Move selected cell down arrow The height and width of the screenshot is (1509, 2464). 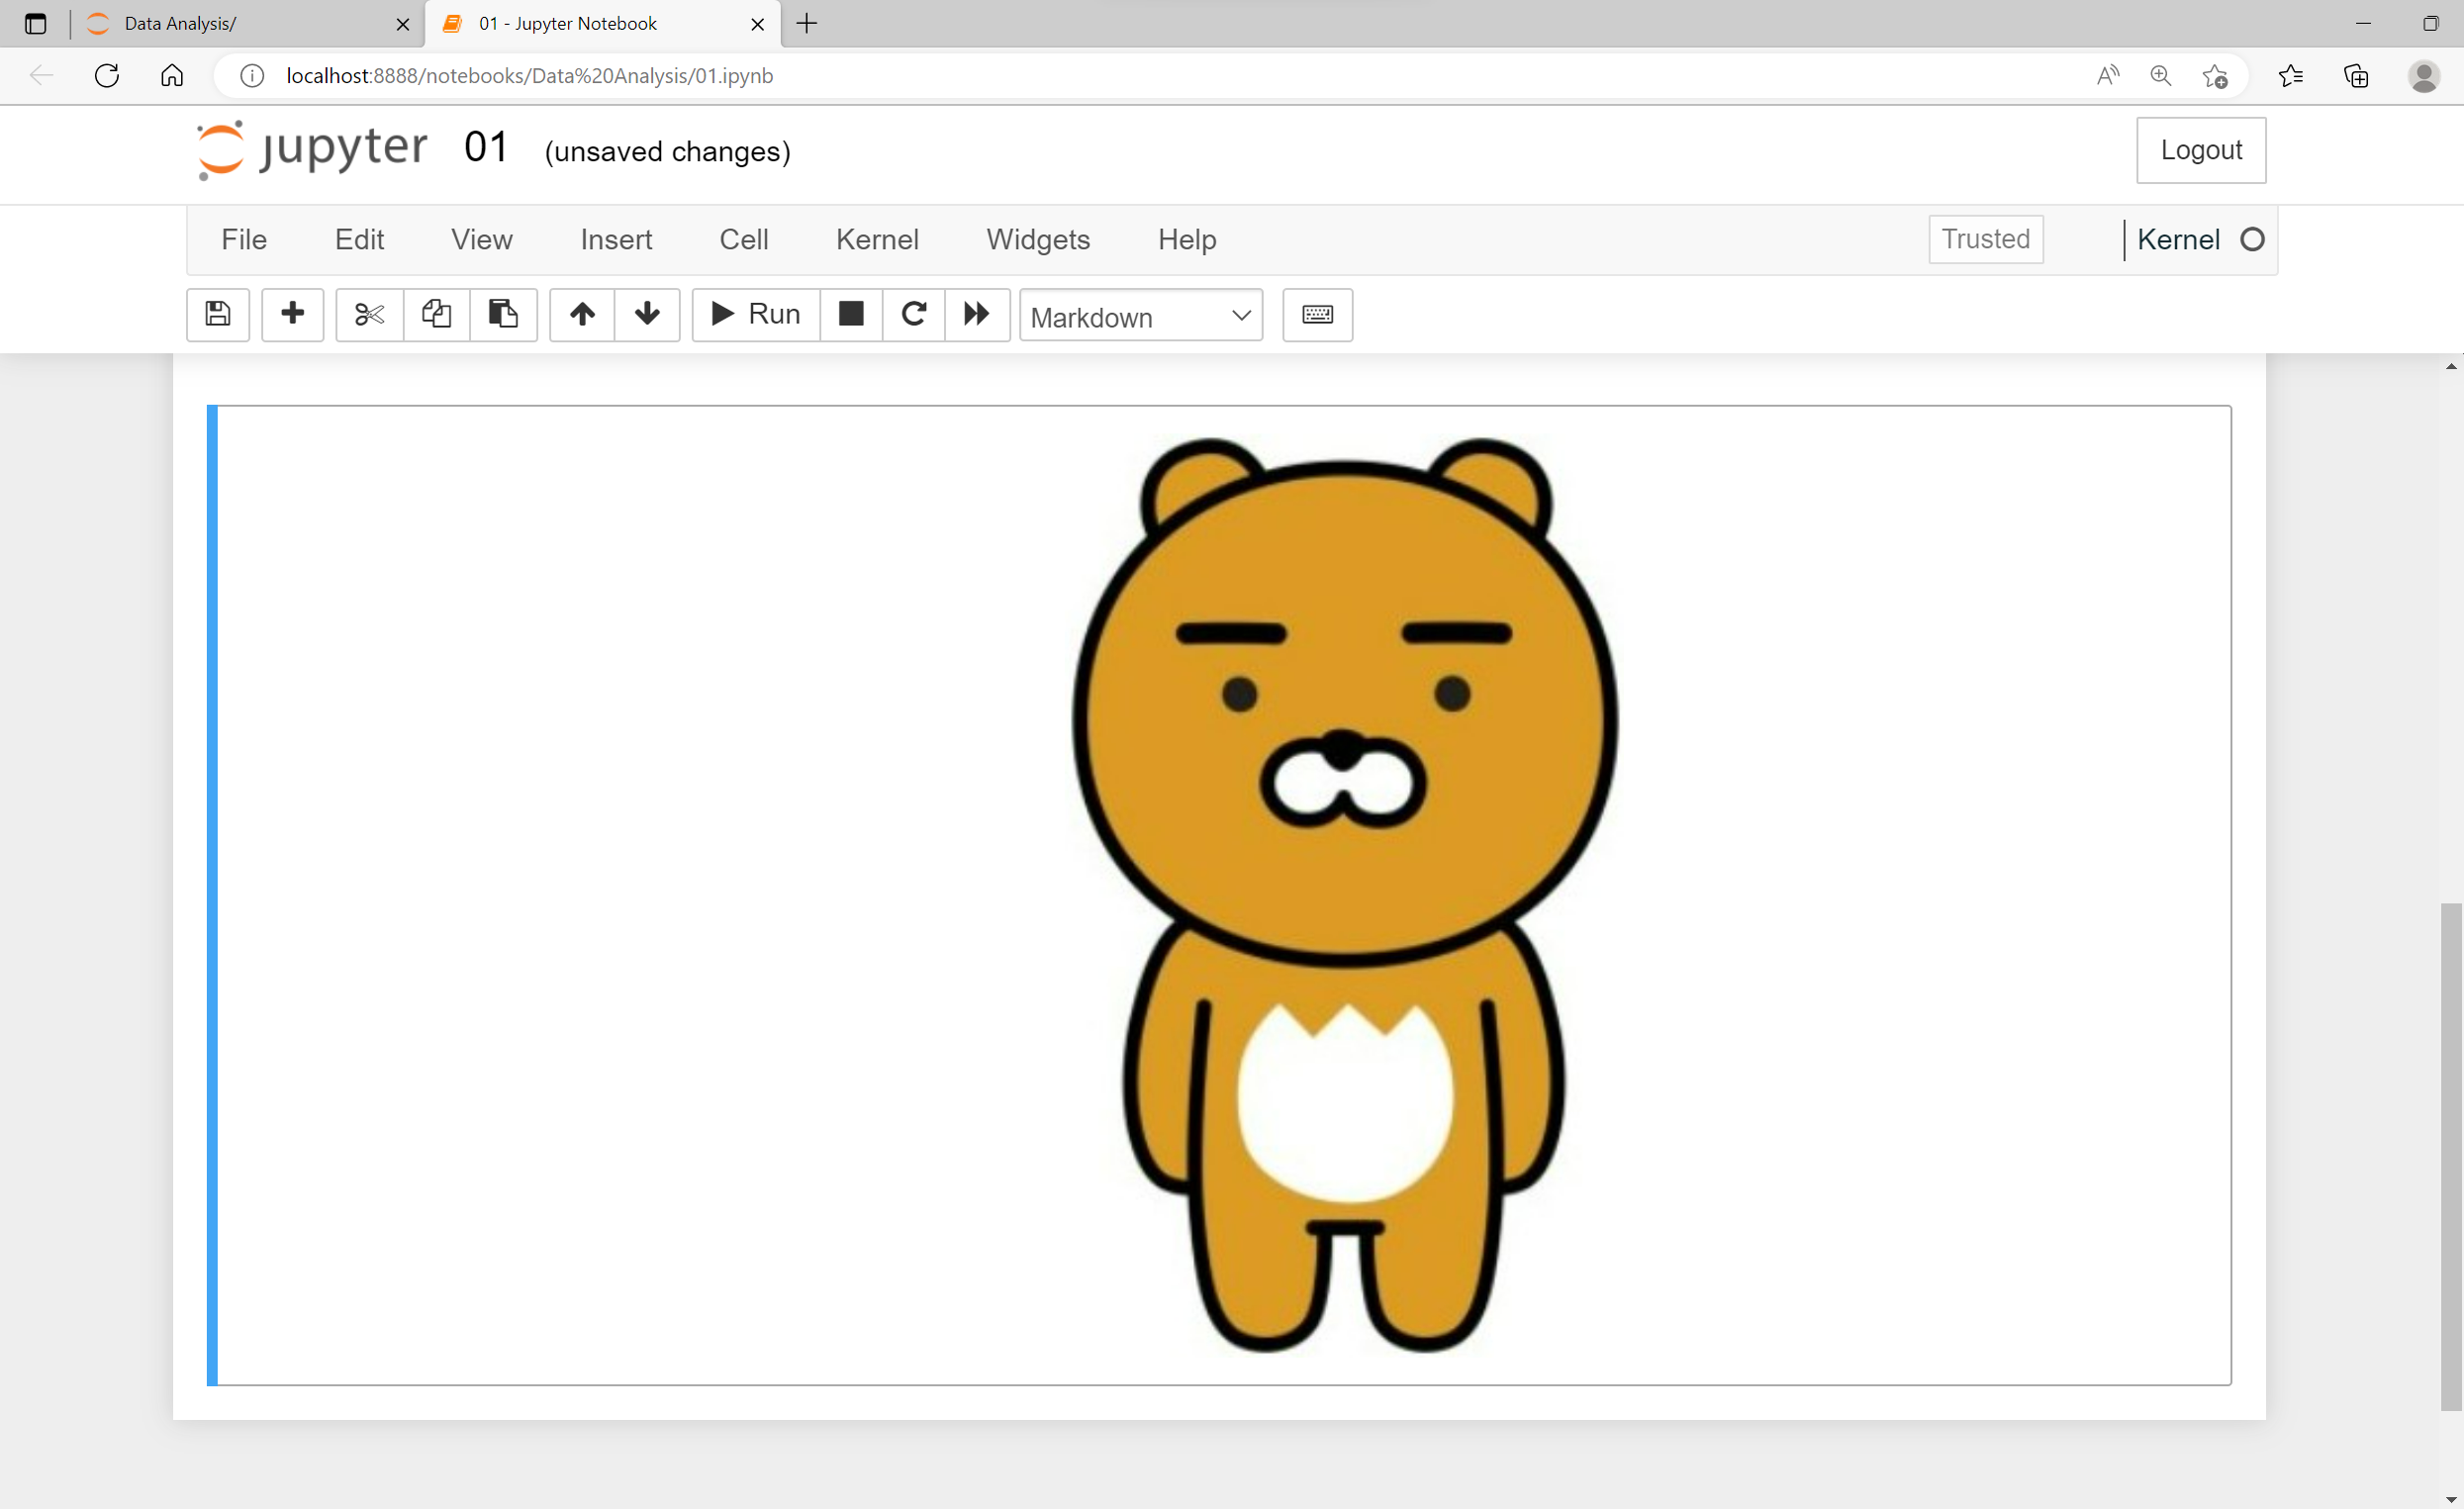(647, 314)
